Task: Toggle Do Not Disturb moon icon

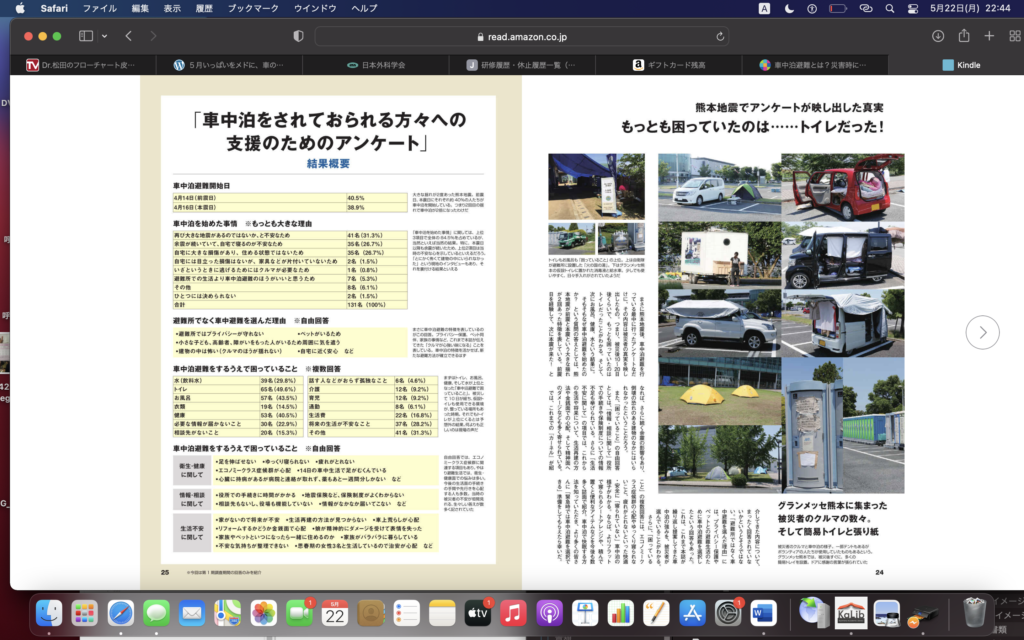Action: 790,8
